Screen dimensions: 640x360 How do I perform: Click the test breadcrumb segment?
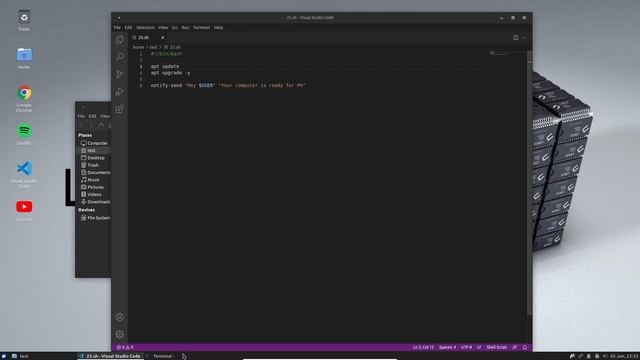(x=153, y=47)
